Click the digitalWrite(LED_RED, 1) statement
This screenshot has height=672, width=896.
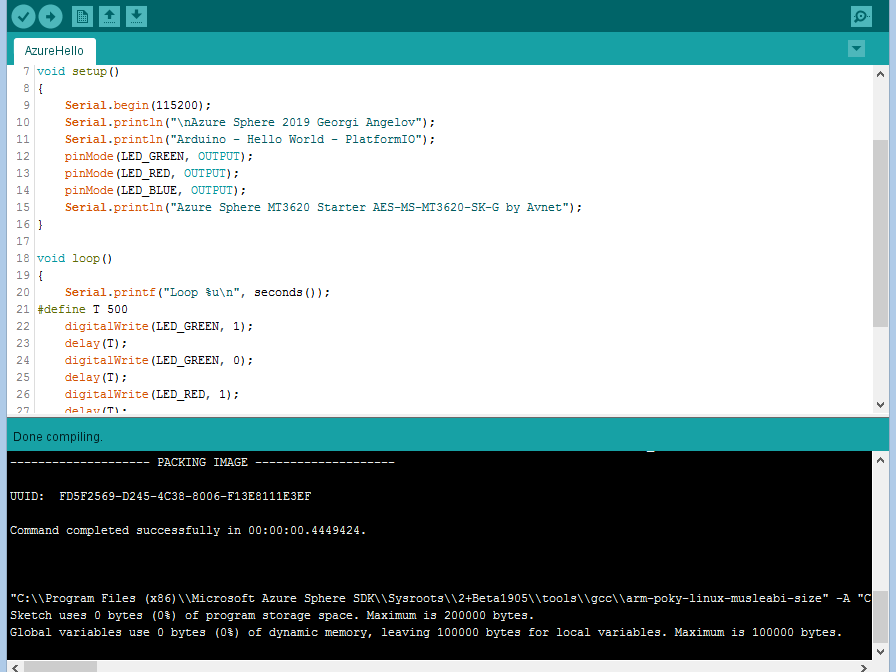pyautogui.click(x=150, y=394)
